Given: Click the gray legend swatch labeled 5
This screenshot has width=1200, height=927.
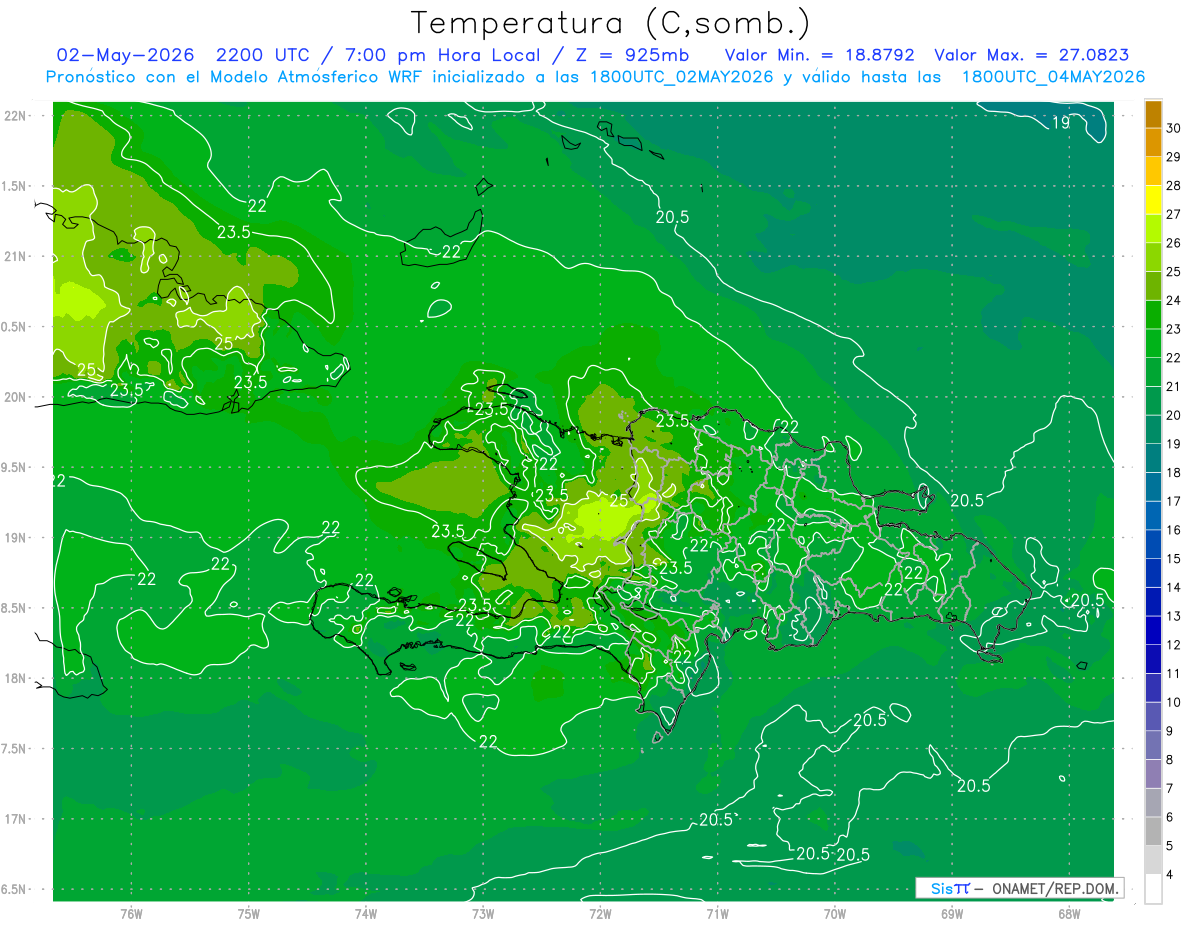Looking at the screenshot, I should point(1153,831).
